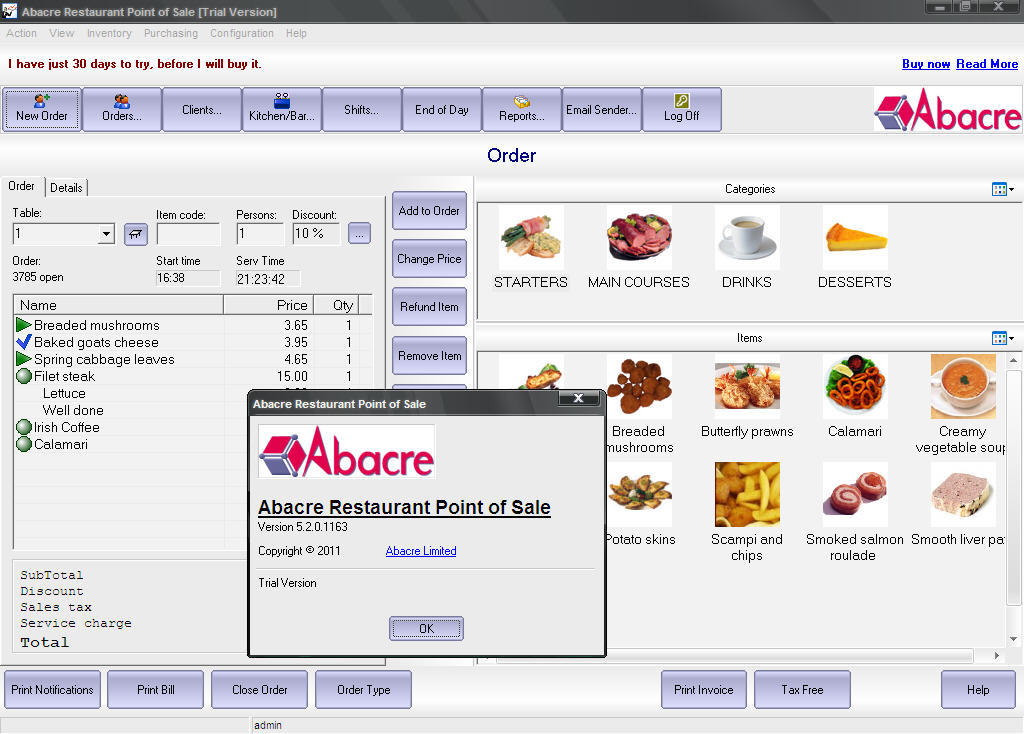Viewport: 1024px width, 734px height.
Task: Follow the Abacre Limited link
Action: (x=421, y=551)
